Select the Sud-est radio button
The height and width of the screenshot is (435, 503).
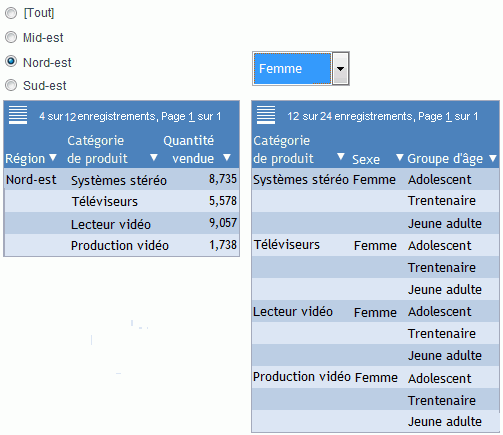tap(11, 85)
